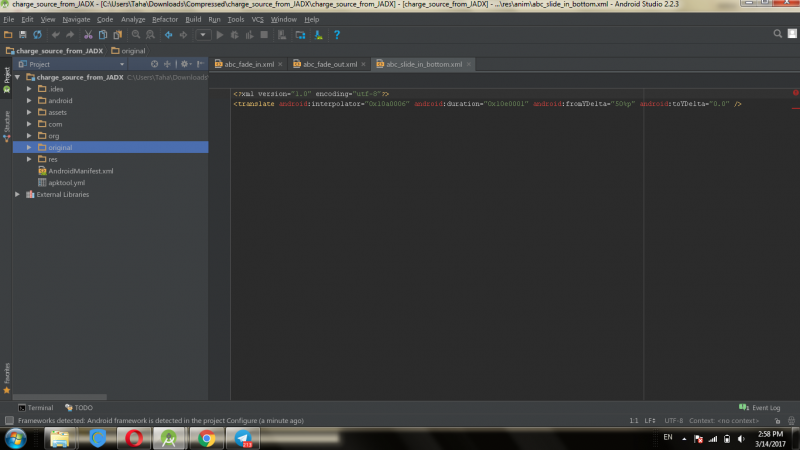The width and height of the screenshot is (800, 450).
Task: Click the Help question mark icon
Action: [337, 34]
